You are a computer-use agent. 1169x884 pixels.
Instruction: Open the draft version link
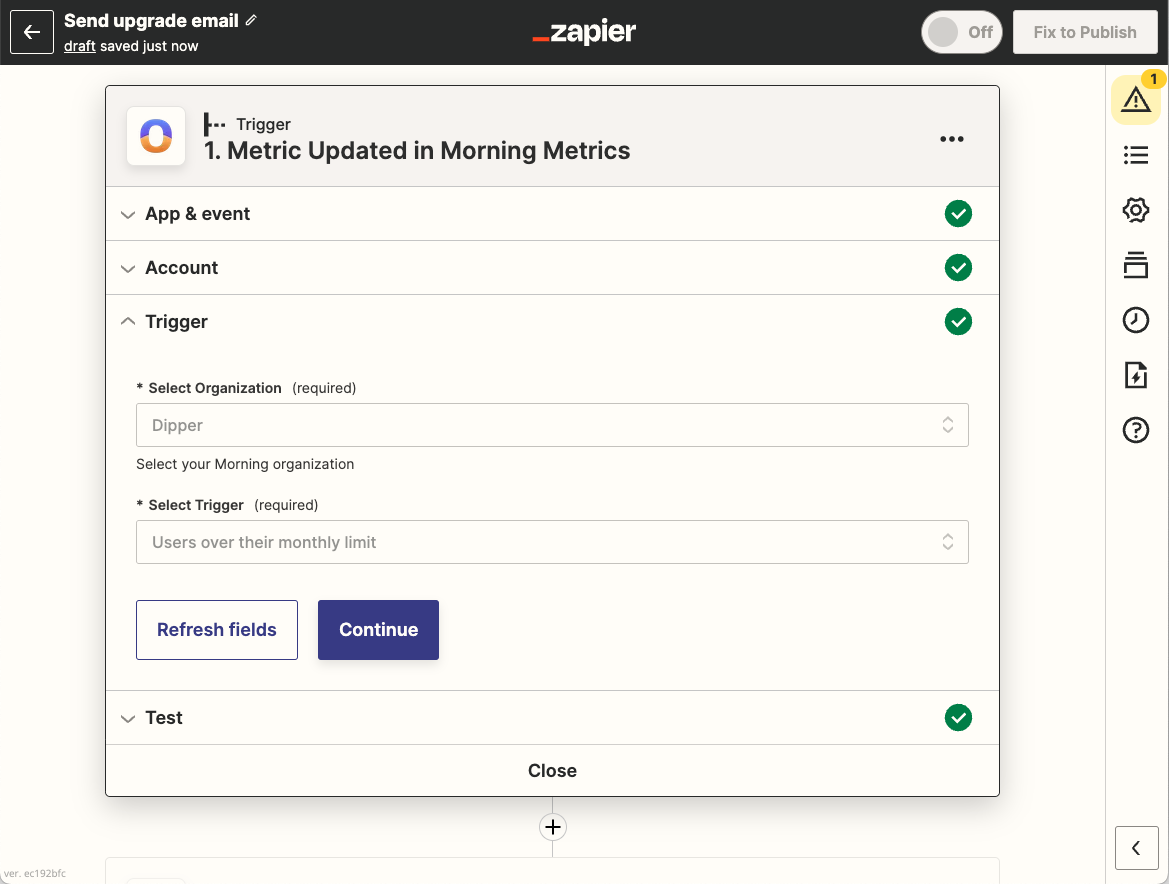coord(79,46)
